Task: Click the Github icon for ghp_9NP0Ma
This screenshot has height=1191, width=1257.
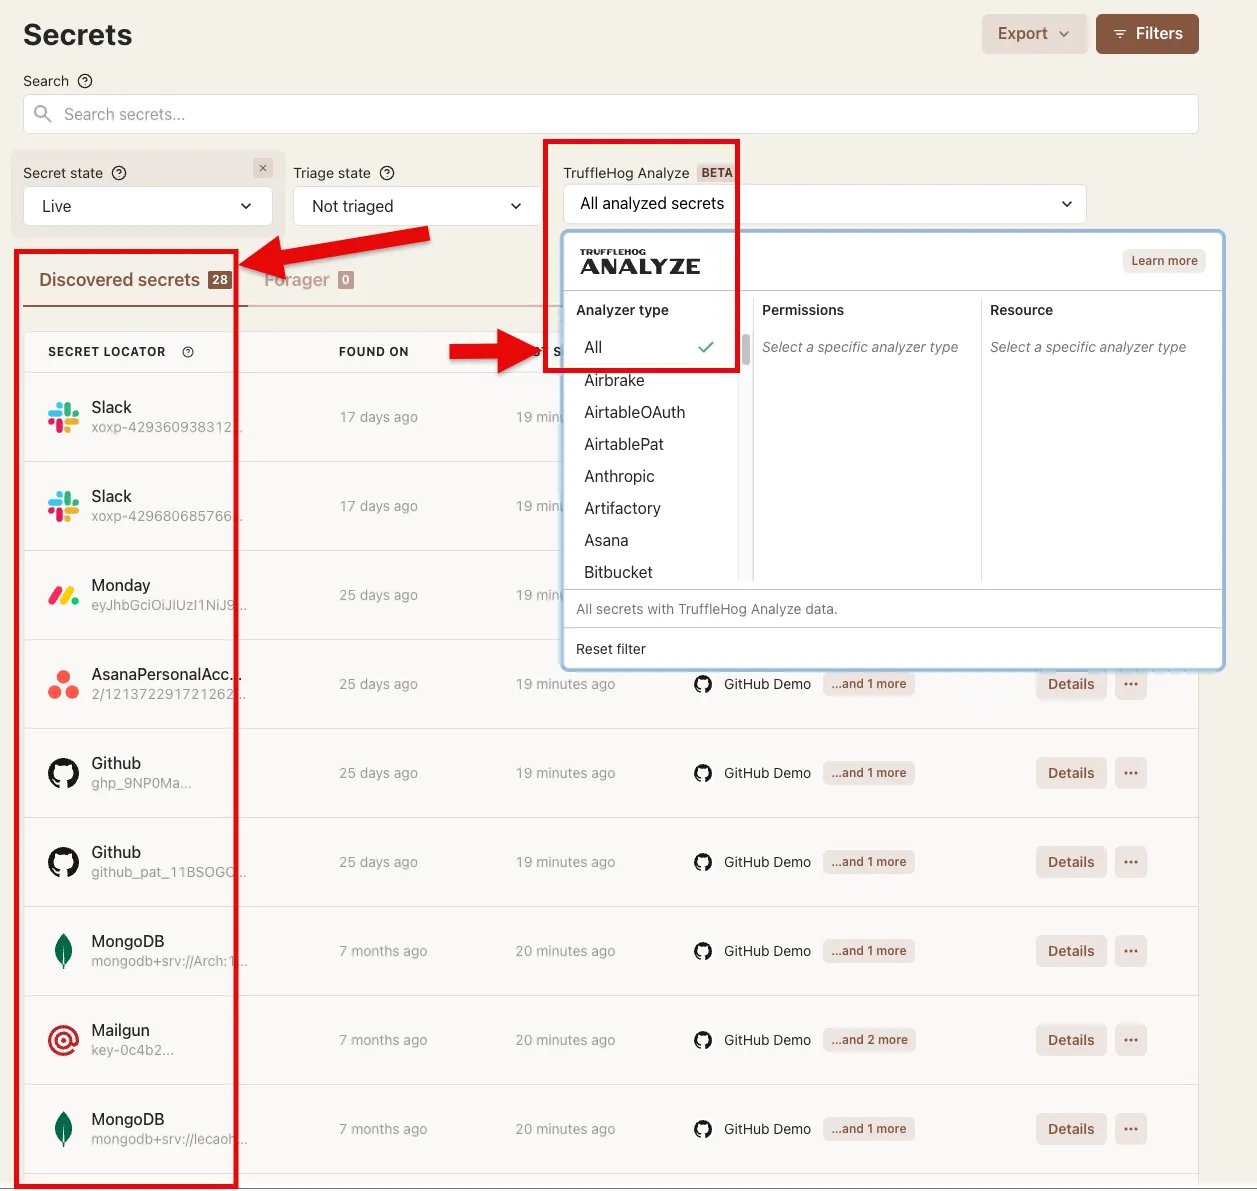Action: tap(63, 773)
